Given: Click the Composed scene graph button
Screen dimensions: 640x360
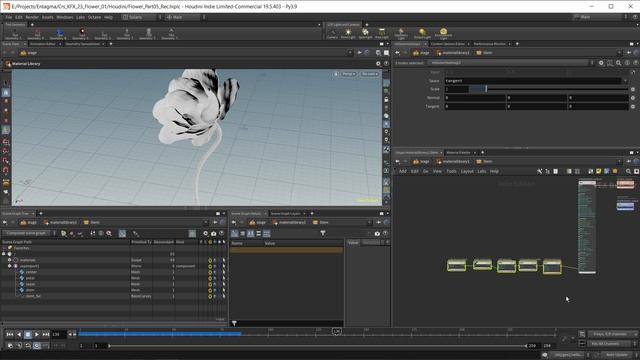Looking at the screenshot, I should click(x=26, y=233).
